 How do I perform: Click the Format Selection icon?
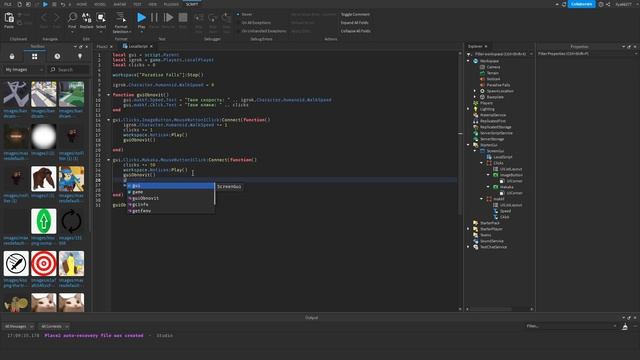click(121, 18)
